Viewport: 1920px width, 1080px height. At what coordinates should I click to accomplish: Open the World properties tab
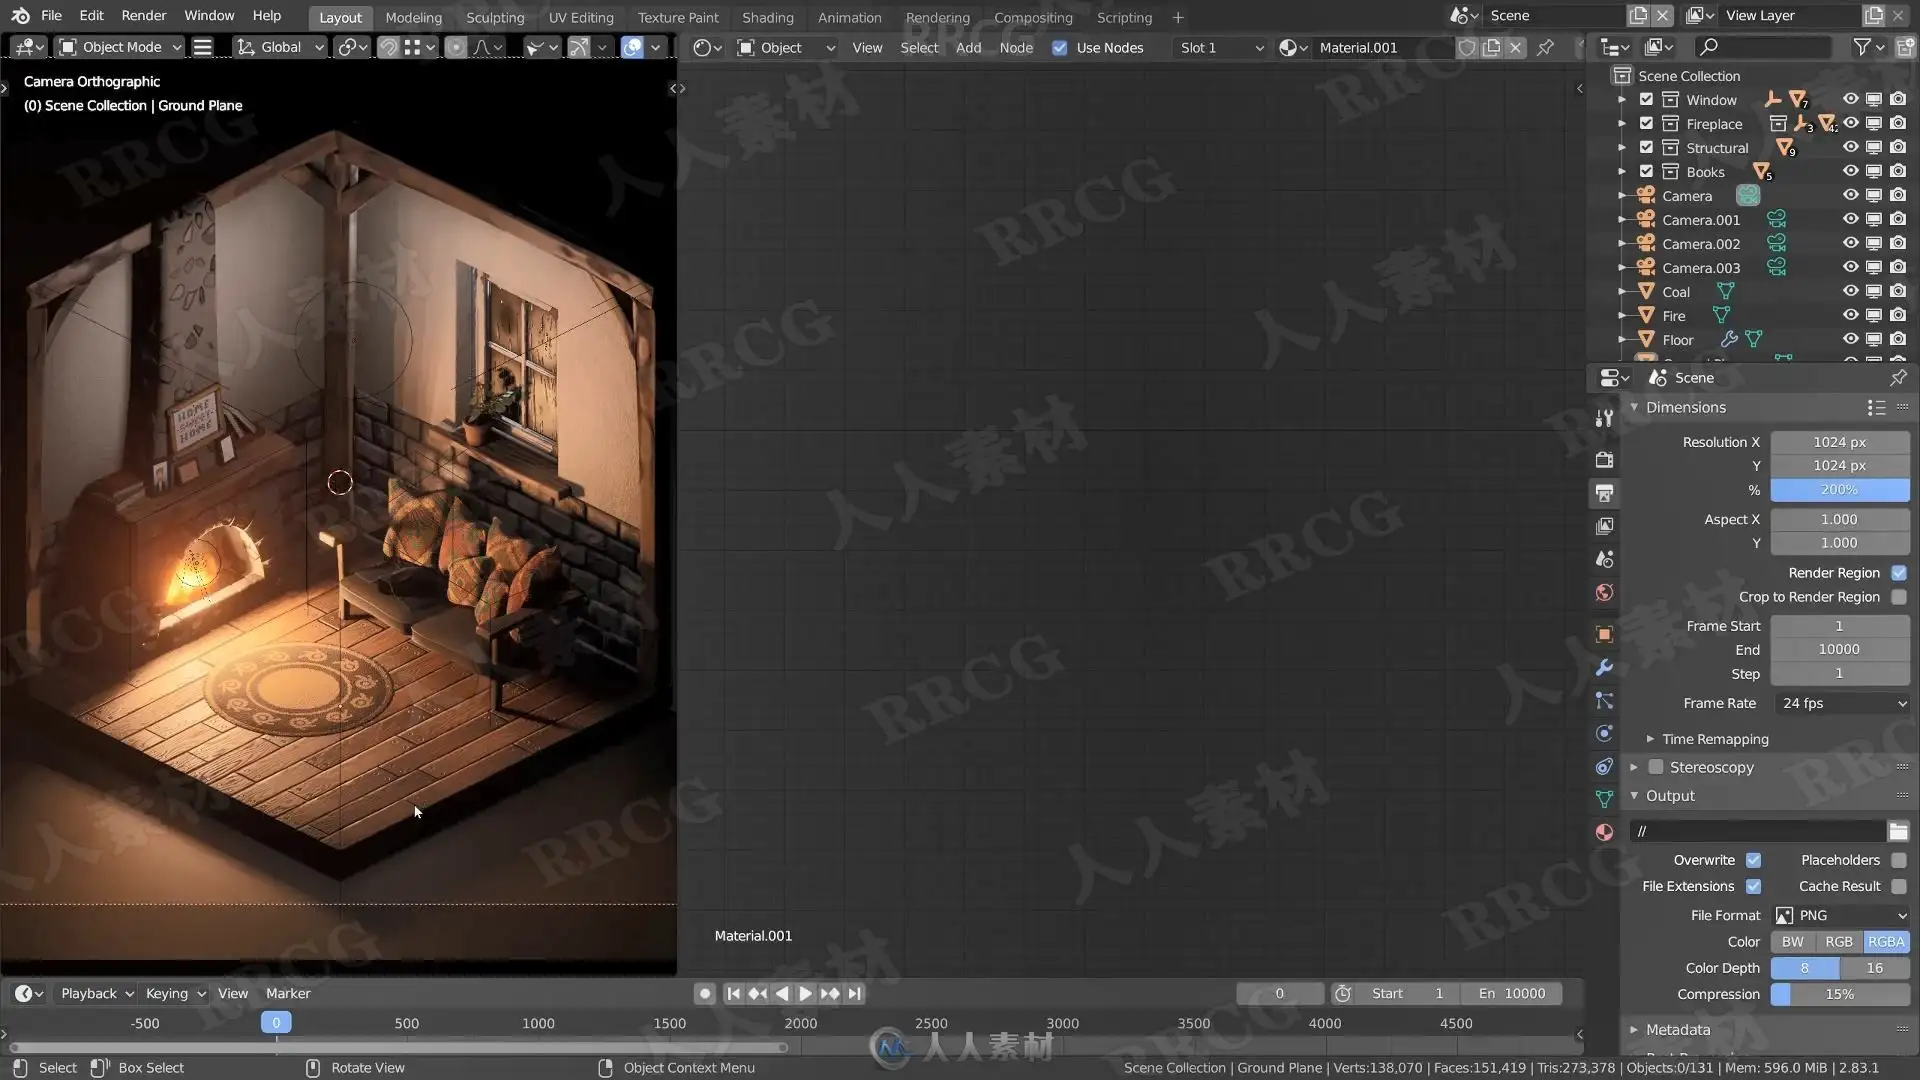pyautogui.click(x=1604, y=593)
